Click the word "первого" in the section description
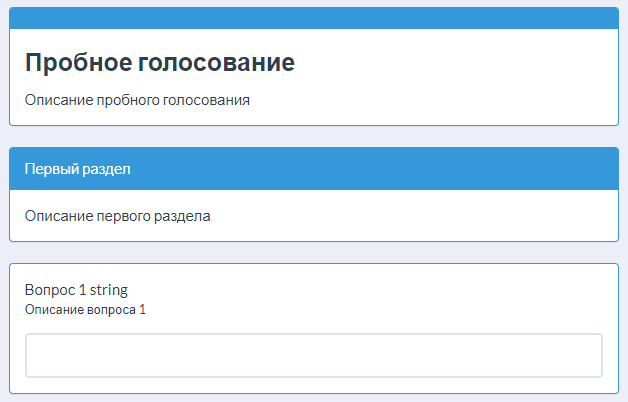Viewport: 628px width, 402px height. (x=124, y=216)
